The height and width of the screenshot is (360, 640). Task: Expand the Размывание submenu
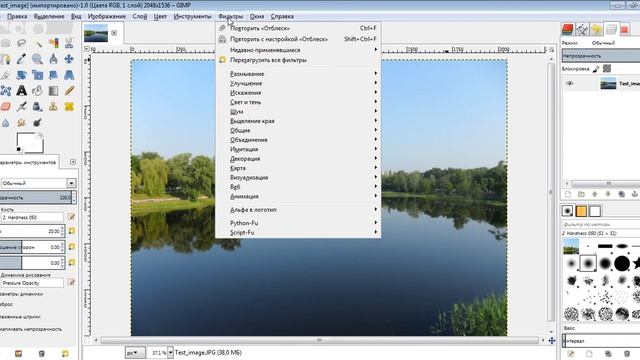pyautogui.click(x=298, y=74)
